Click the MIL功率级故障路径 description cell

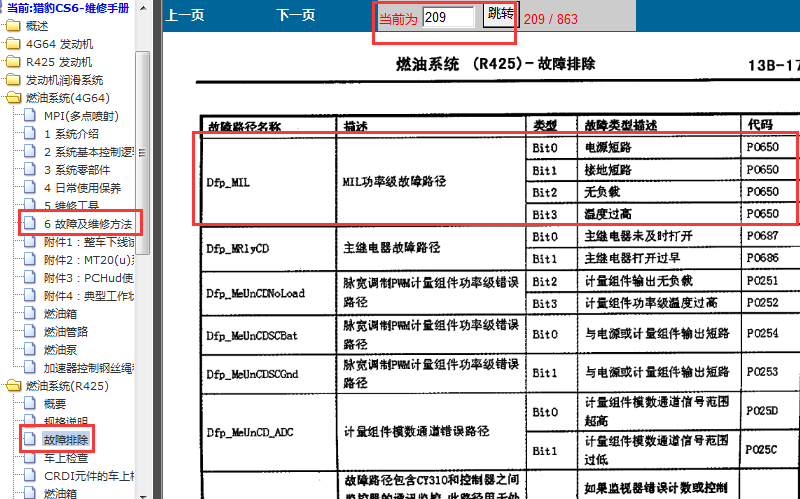[431, 181]
